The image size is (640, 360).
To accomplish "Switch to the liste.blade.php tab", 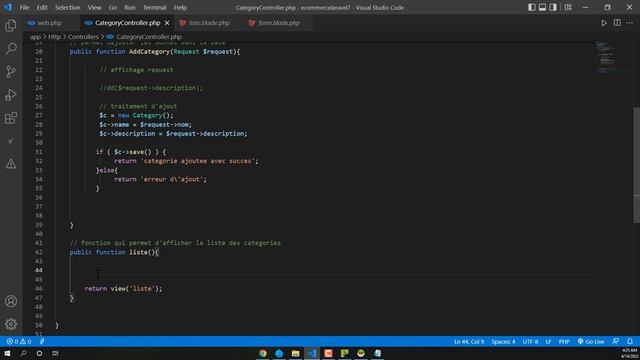I will 209,23.
